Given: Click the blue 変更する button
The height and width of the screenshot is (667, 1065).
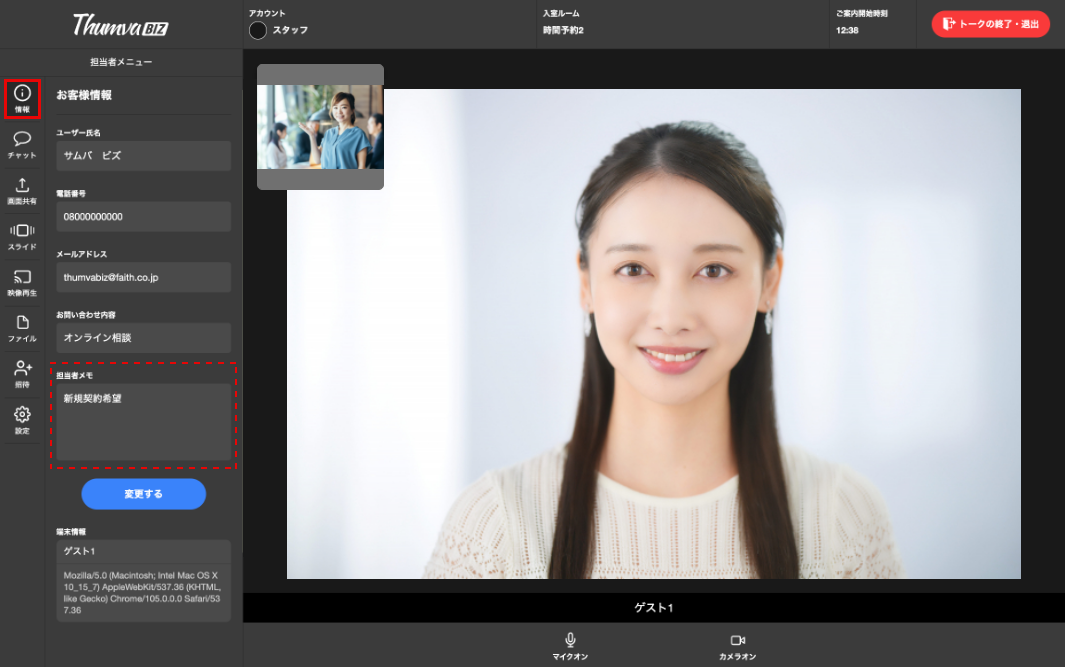Looking at the screenshot, I should pyautogui.click(x=143, y=494).
